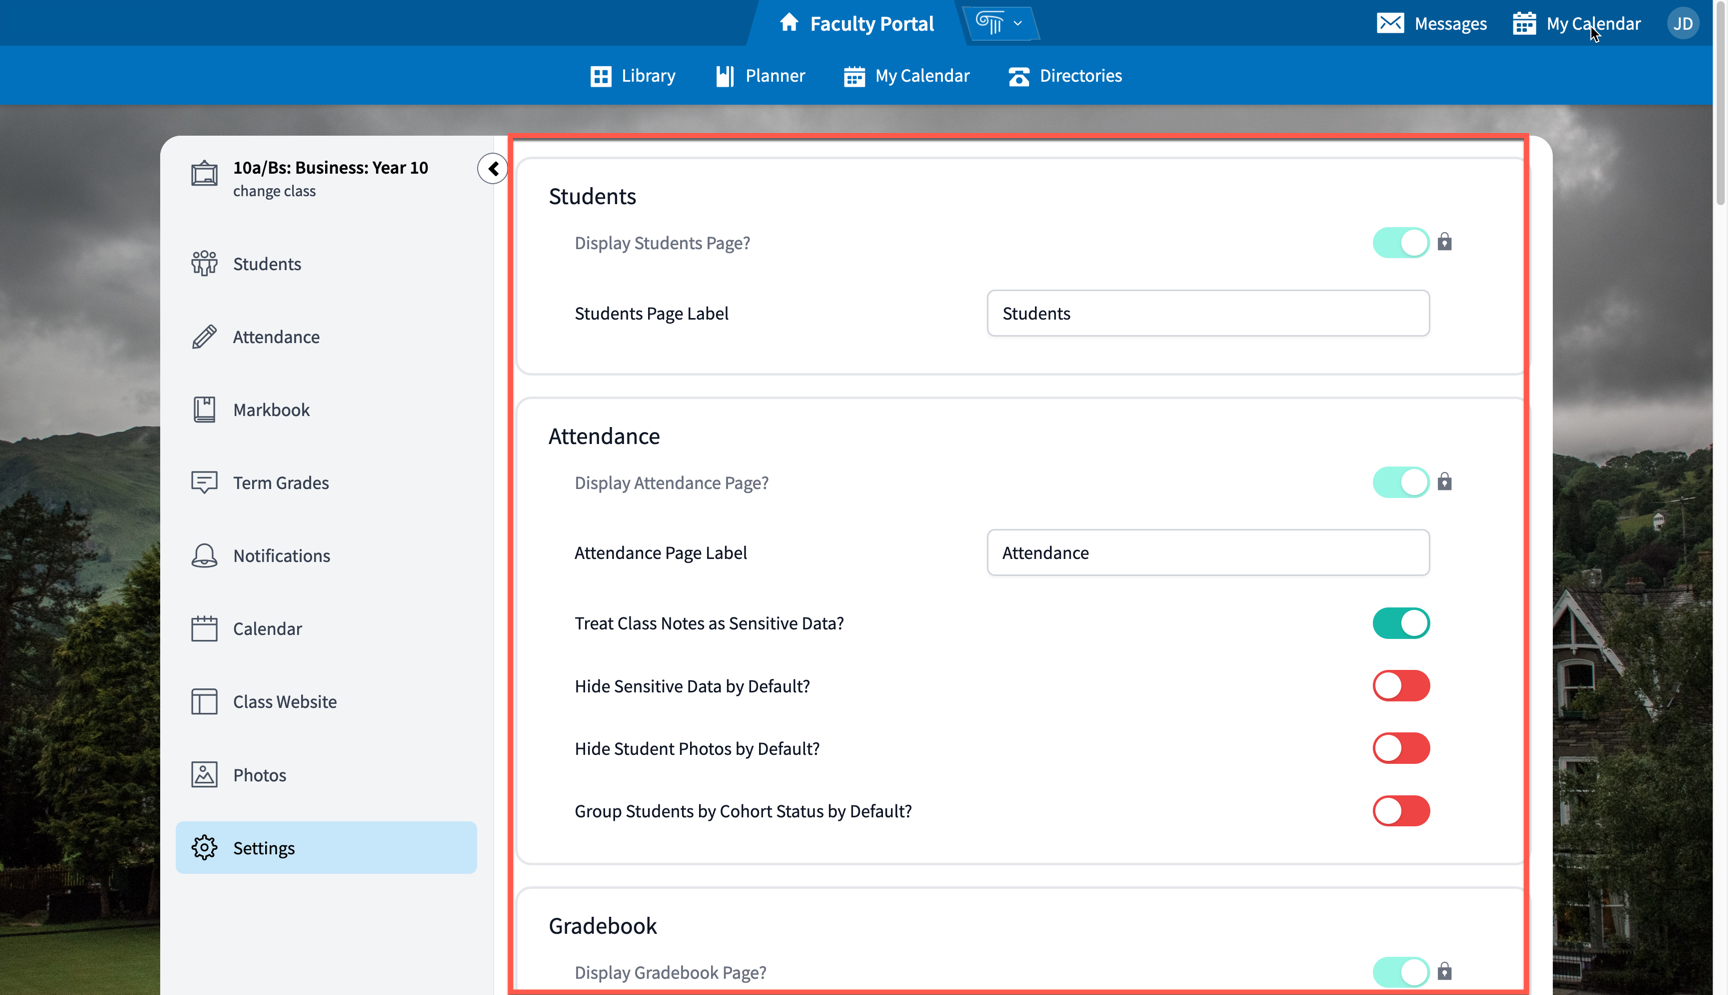Open Term Grades from the sidebar
This screenshot has width=1728, height=995.
coord(204,482)
